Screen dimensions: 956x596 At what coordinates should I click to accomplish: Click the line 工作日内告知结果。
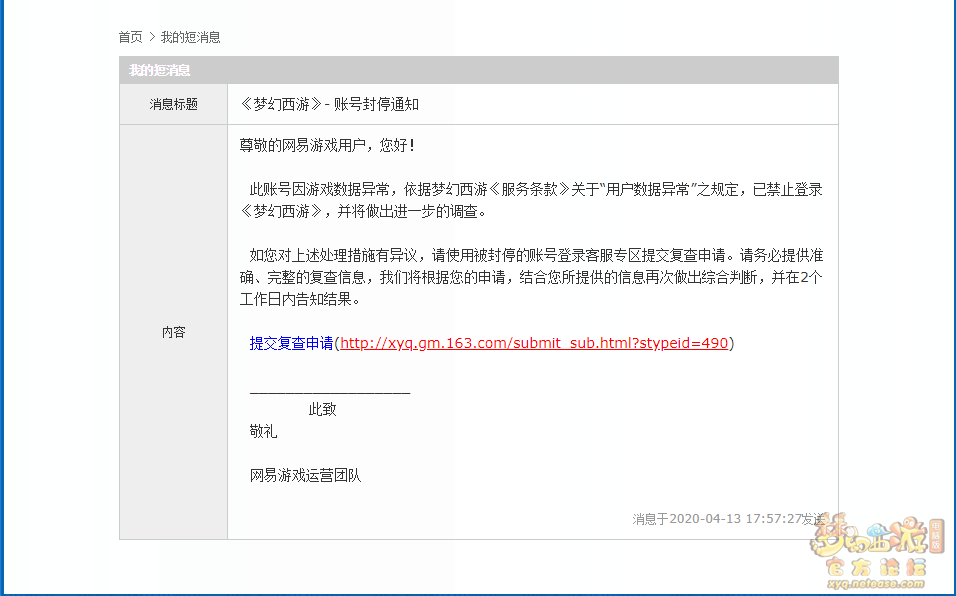coord(300,299)
